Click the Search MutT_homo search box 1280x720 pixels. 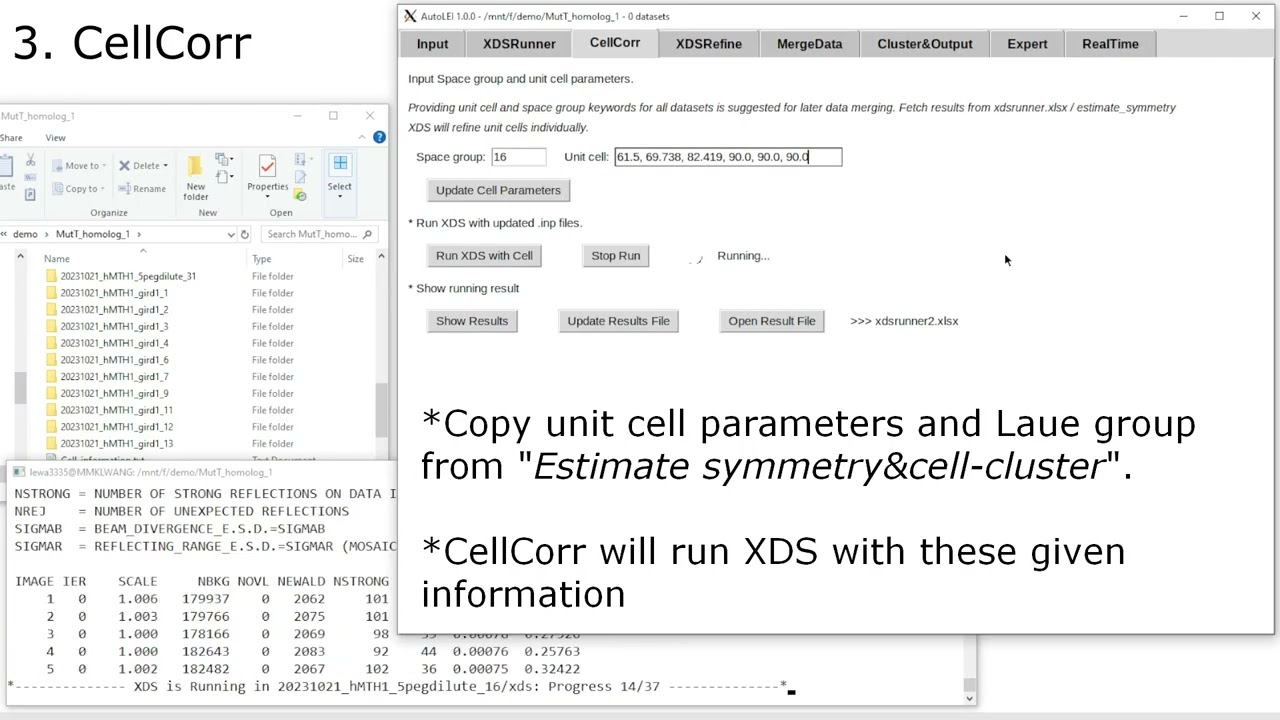(319, 234)
